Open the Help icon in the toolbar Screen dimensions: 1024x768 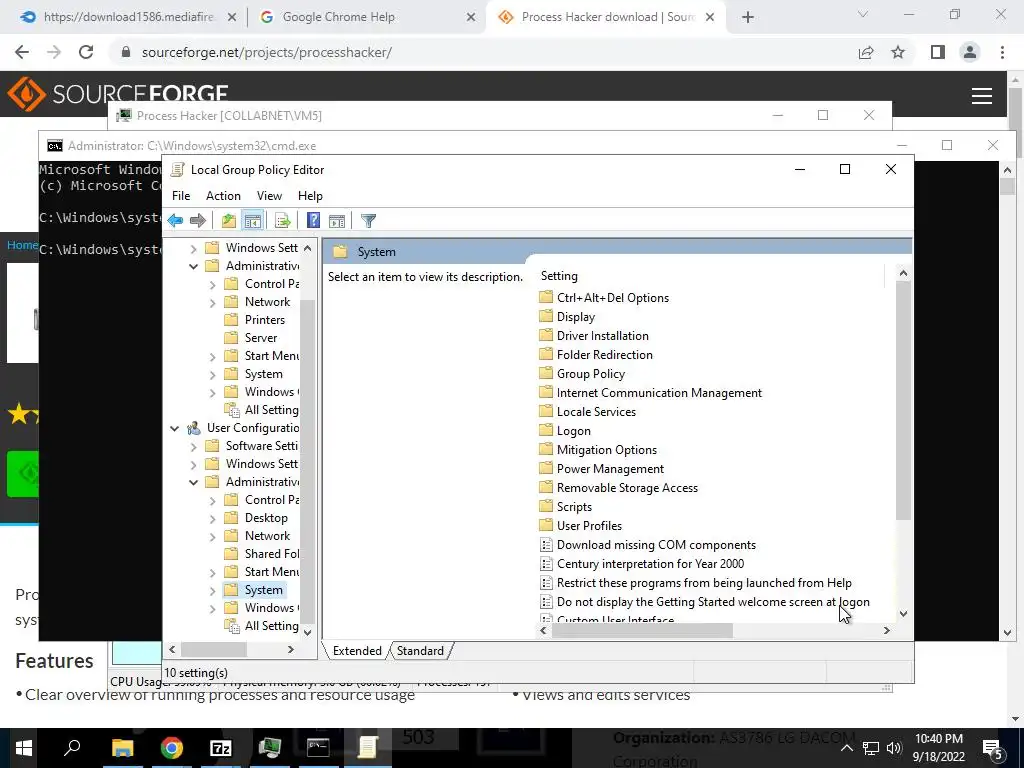(x=313, y=221)
